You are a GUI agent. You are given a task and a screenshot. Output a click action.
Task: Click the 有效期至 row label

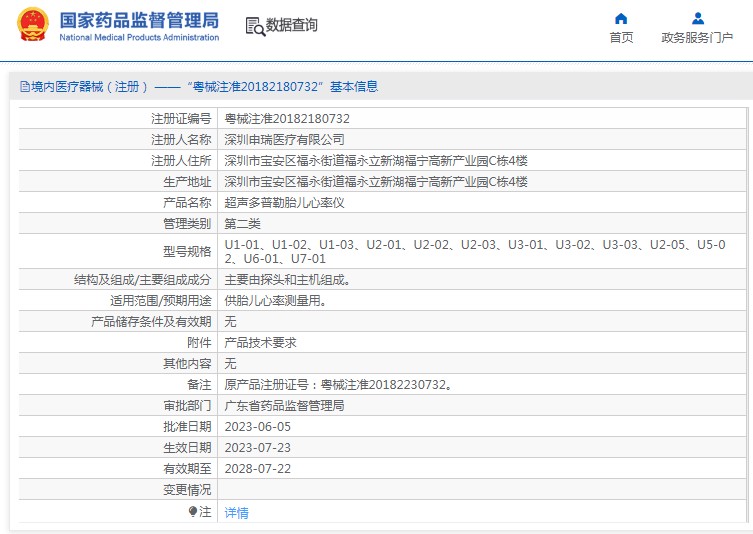[187, 469]
